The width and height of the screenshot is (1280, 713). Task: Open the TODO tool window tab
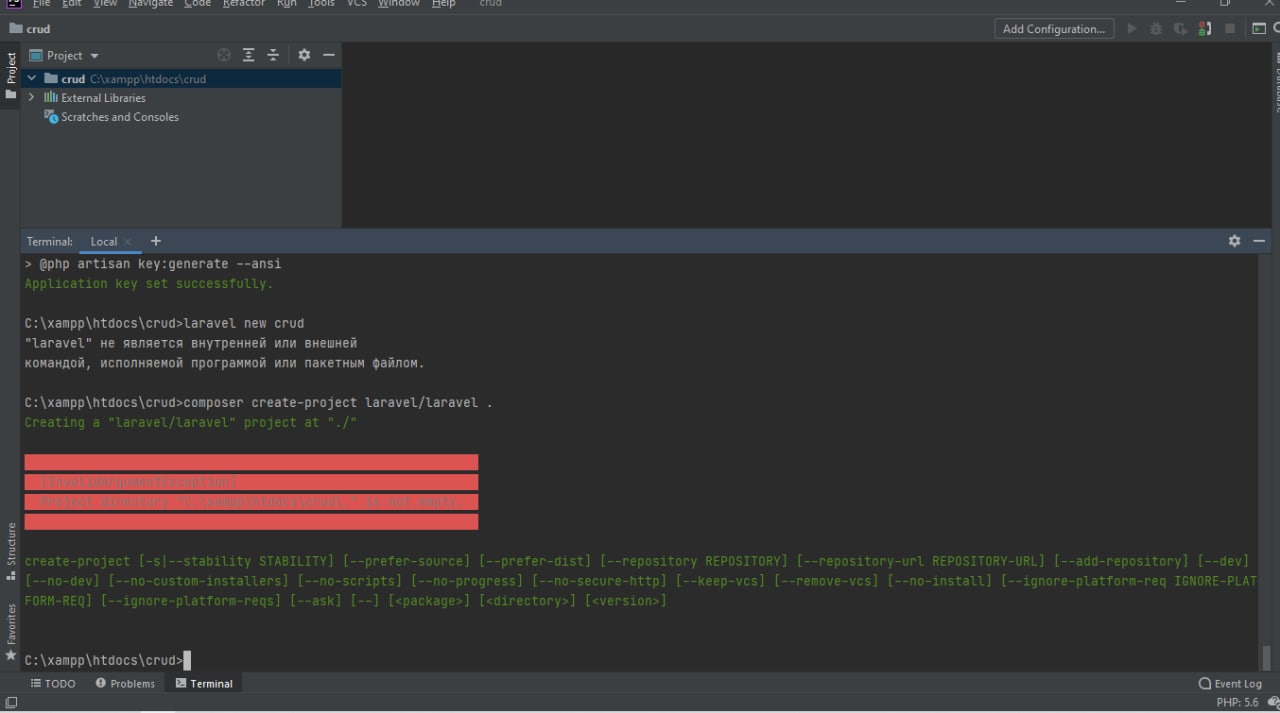click(x=53, y=684)
